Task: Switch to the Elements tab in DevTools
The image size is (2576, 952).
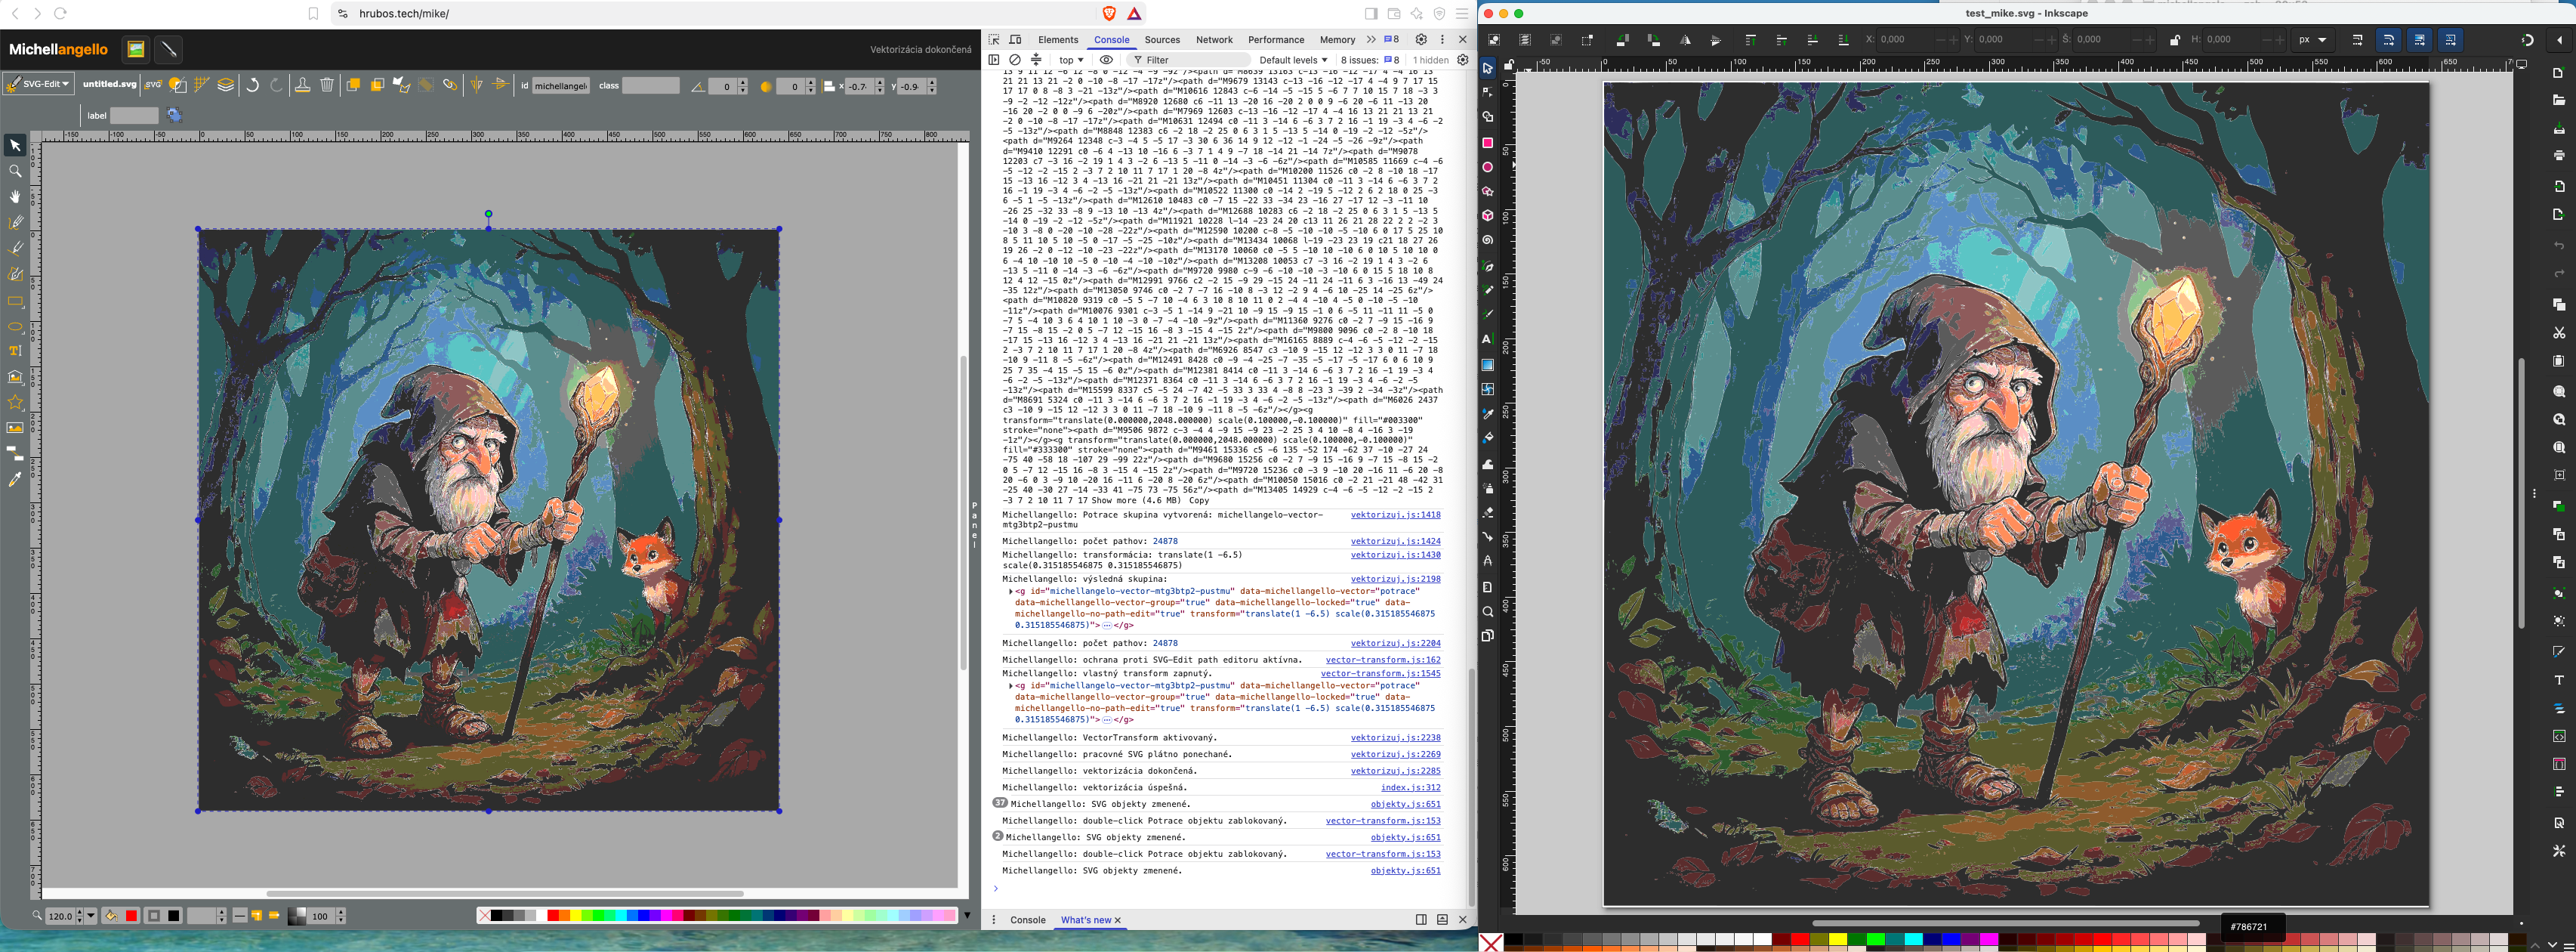Action: (1058, 40)
